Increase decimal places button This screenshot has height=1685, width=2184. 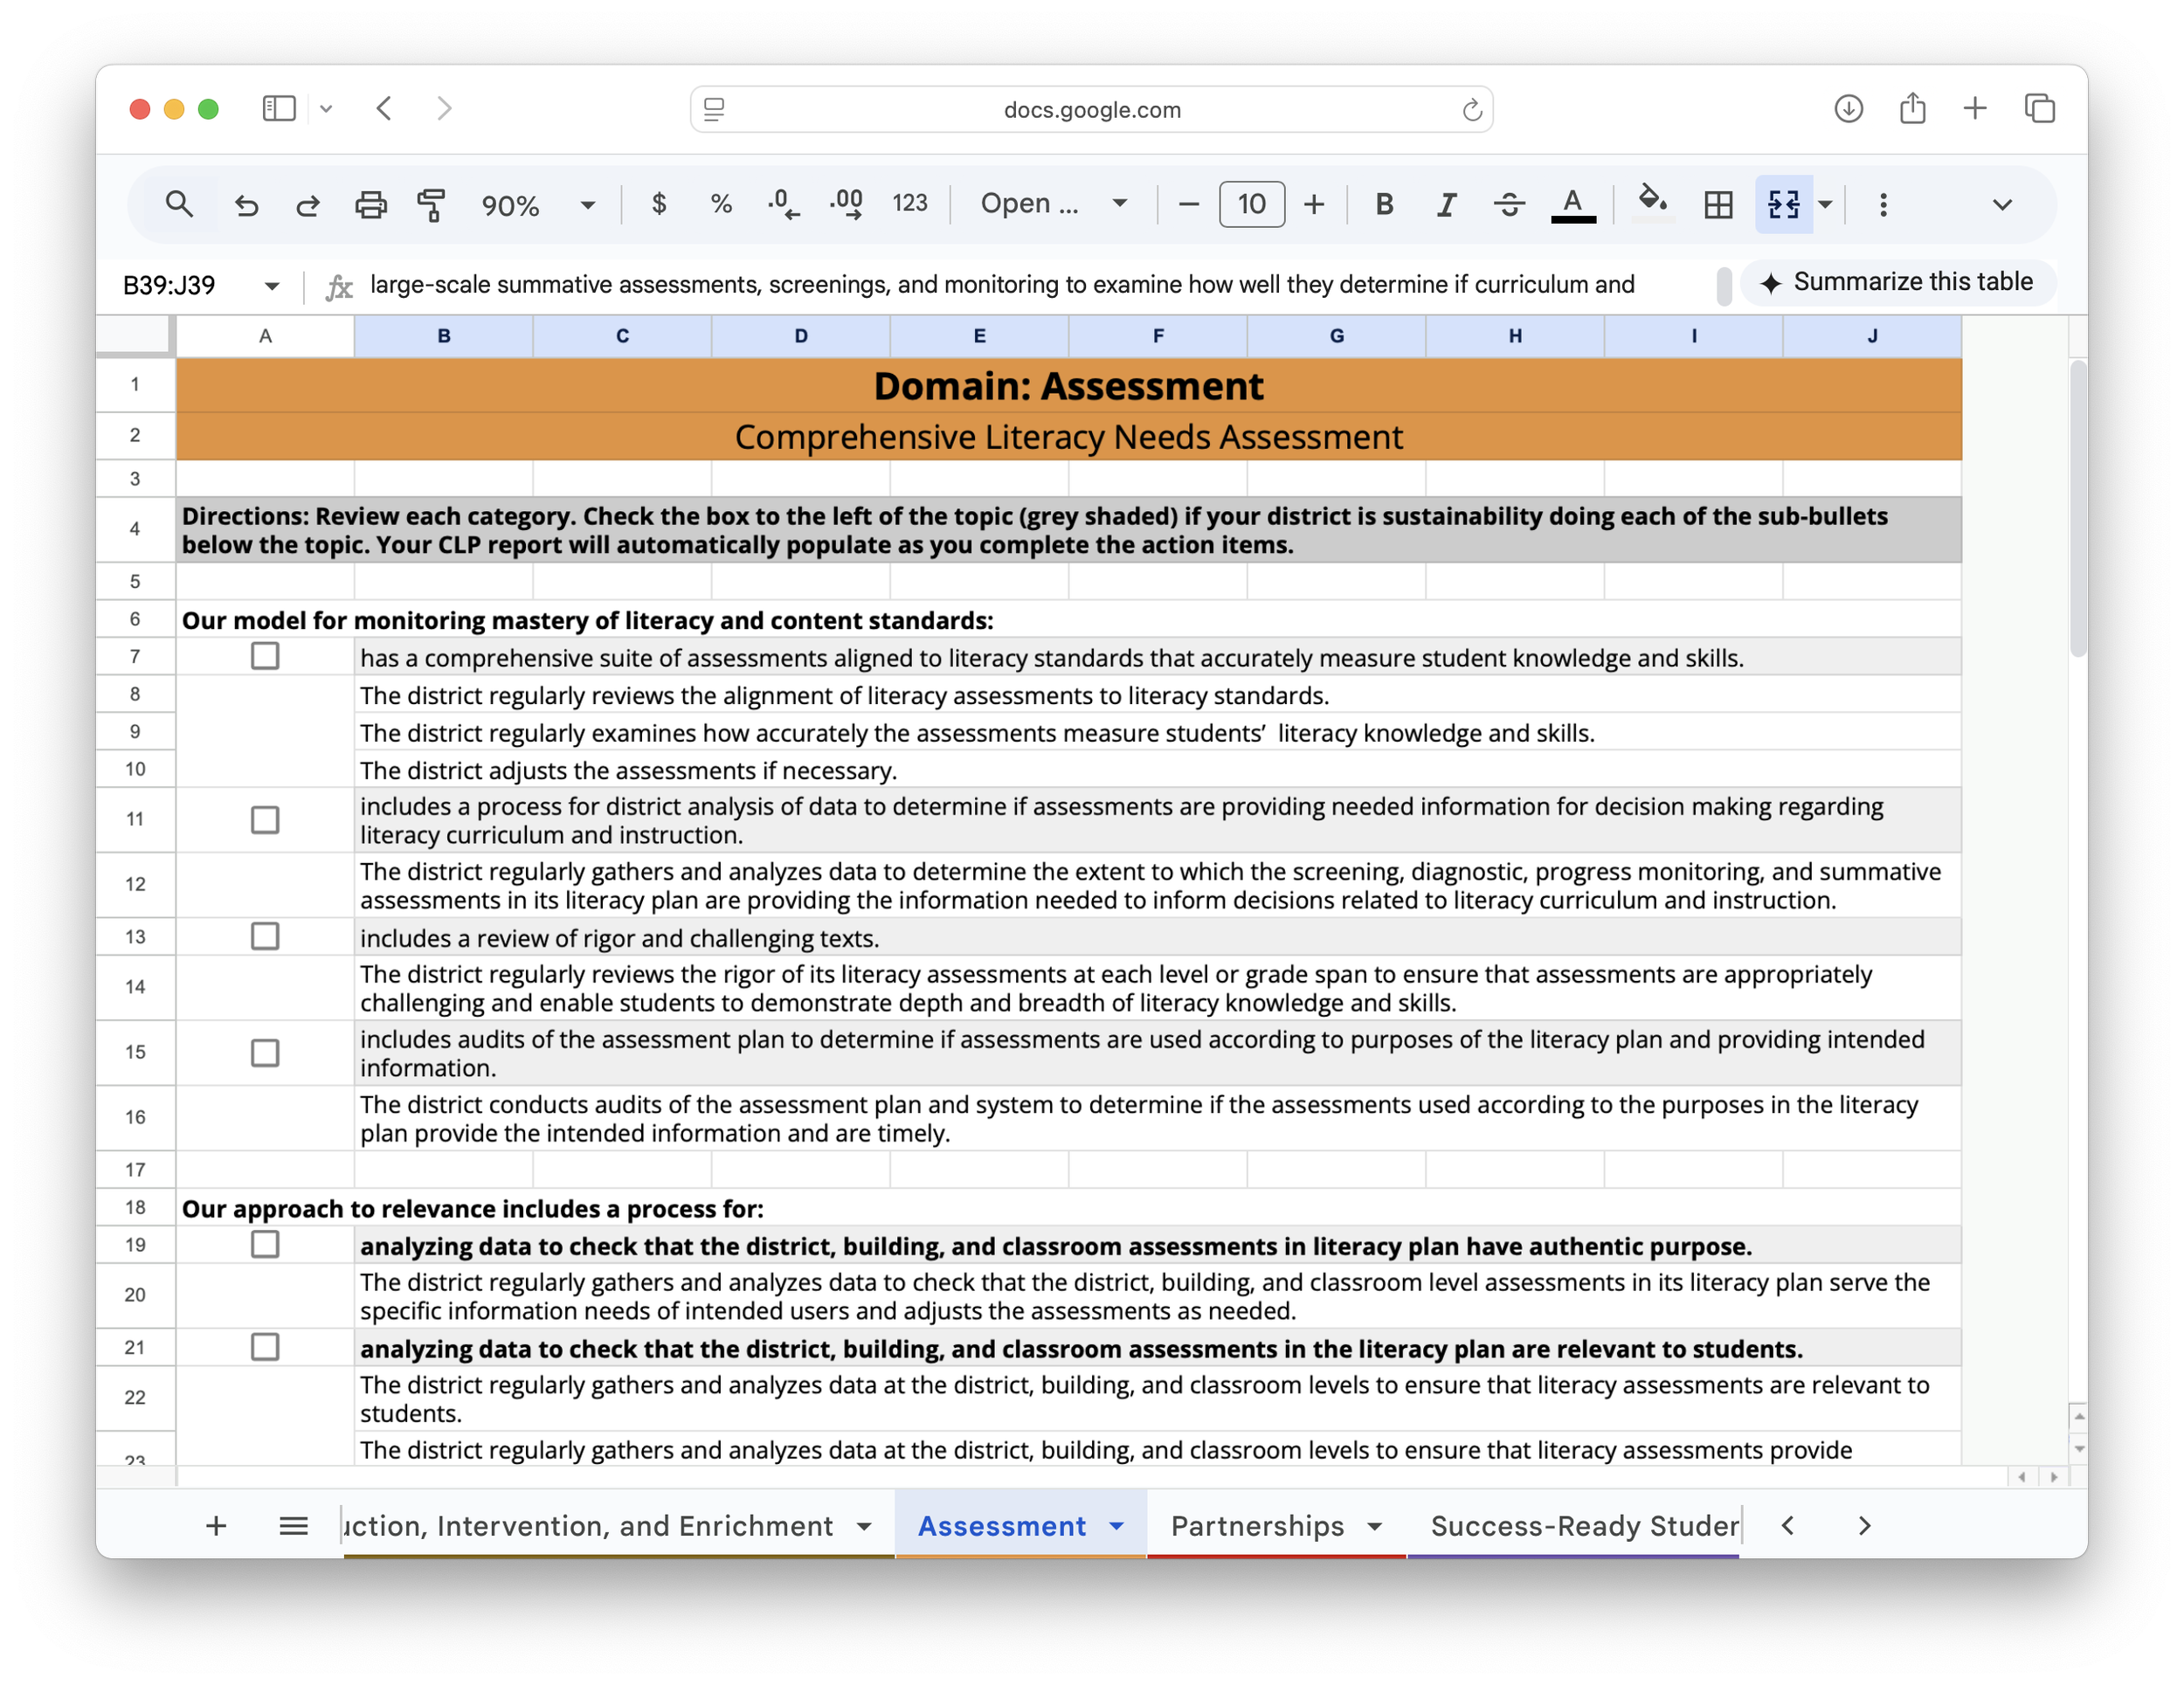[x=846, y=205]
